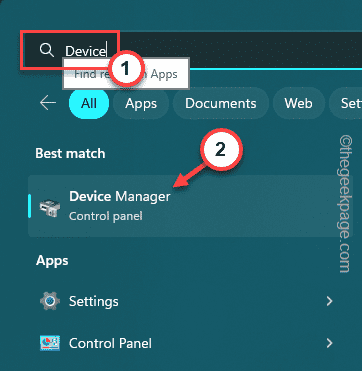Expand the Control Panel result chevron
The image size is (362, 371).
329,343
